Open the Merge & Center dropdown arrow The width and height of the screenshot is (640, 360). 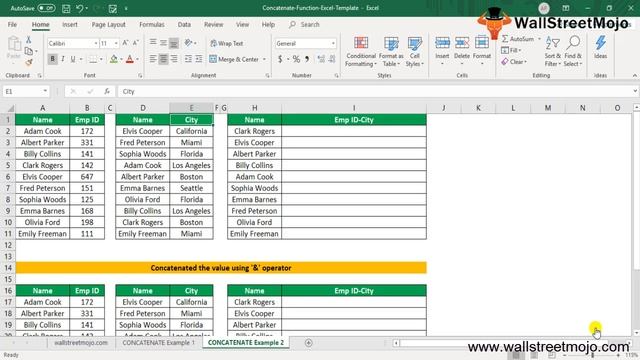pyautogui.click(x=264, y=60)
